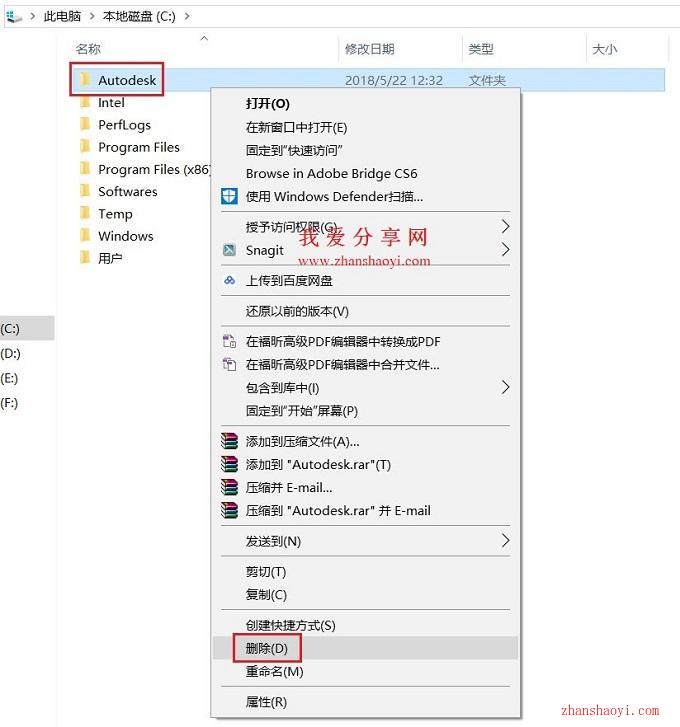Click WinRAR icon beside 添加到压缩文件(A)...
680x727 pixels.
(229, 441)
